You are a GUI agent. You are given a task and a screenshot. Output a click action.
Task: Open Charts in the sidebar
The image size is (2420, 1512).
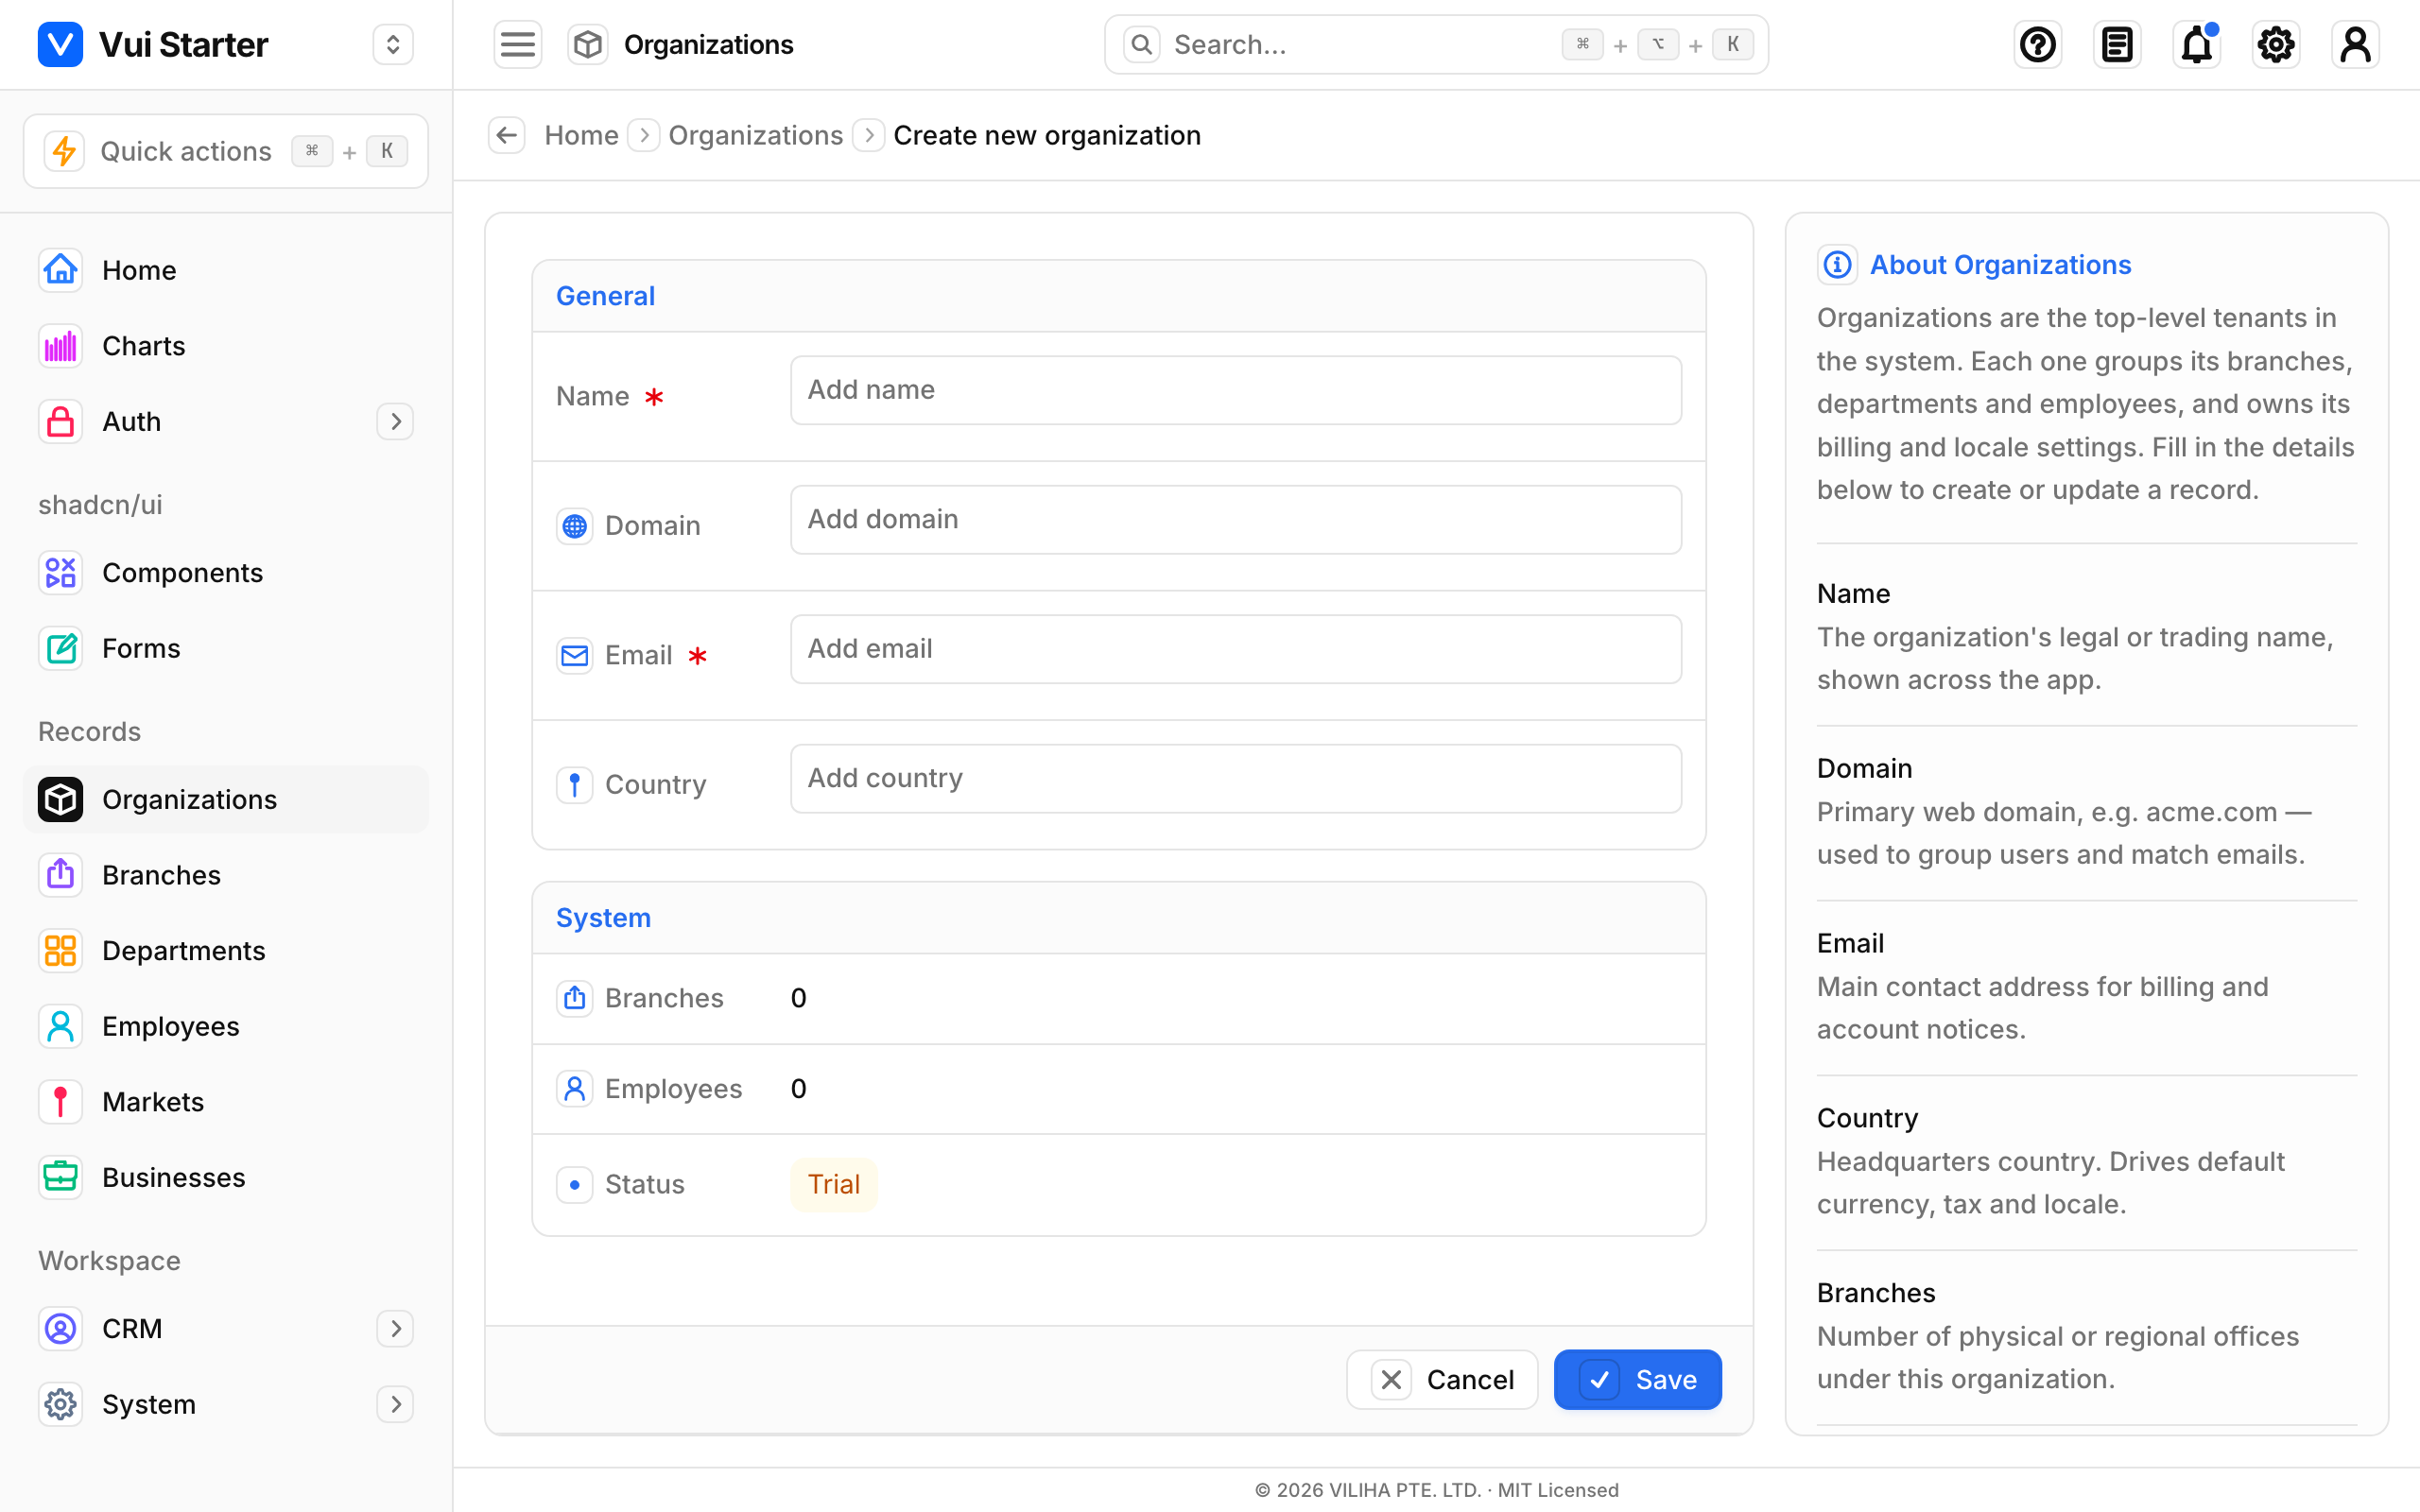pyautogui.click(x=226, y=346)
